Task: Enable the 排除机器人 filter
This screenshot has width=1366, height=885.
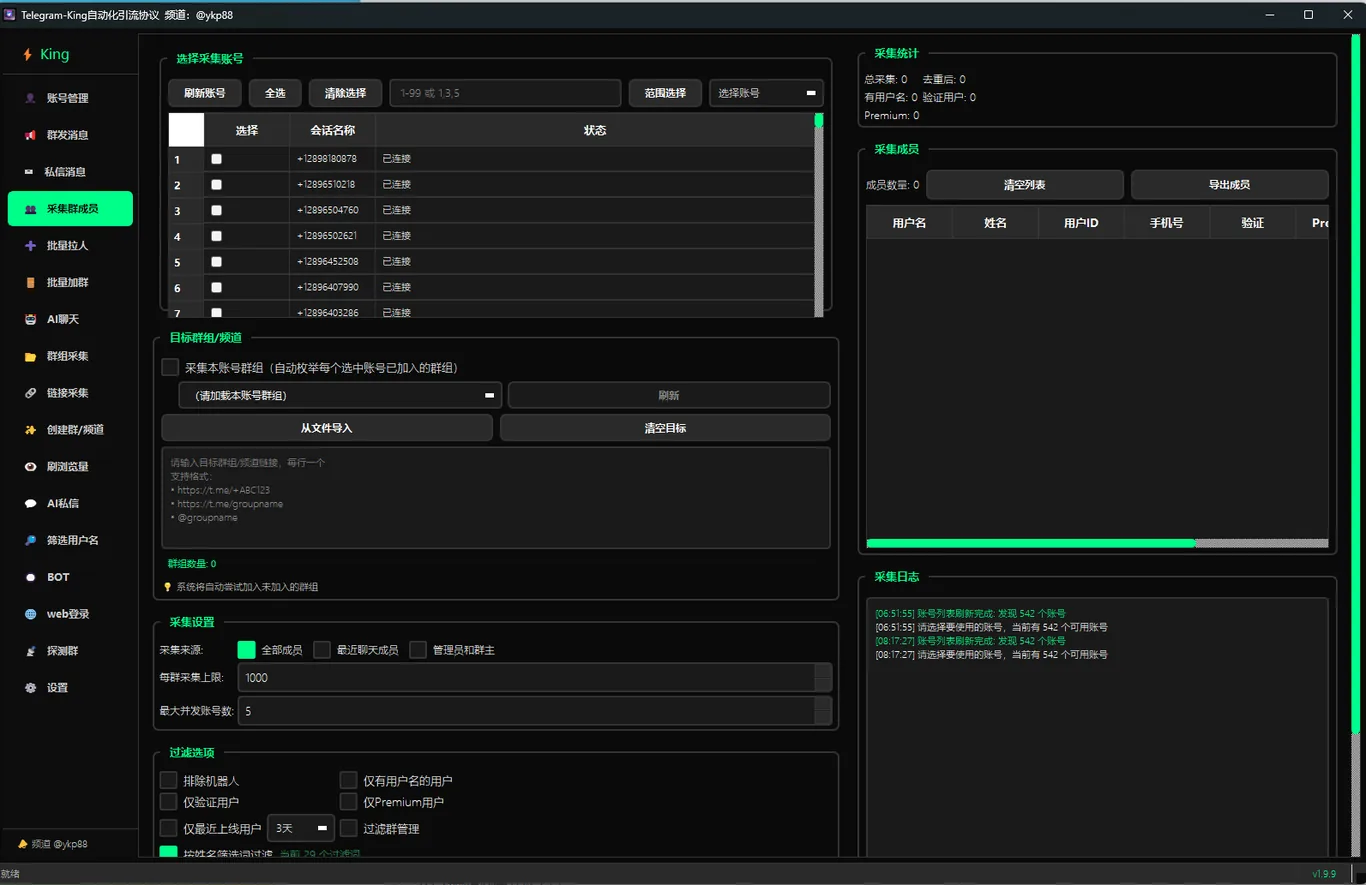Action: tap(169, 780)
